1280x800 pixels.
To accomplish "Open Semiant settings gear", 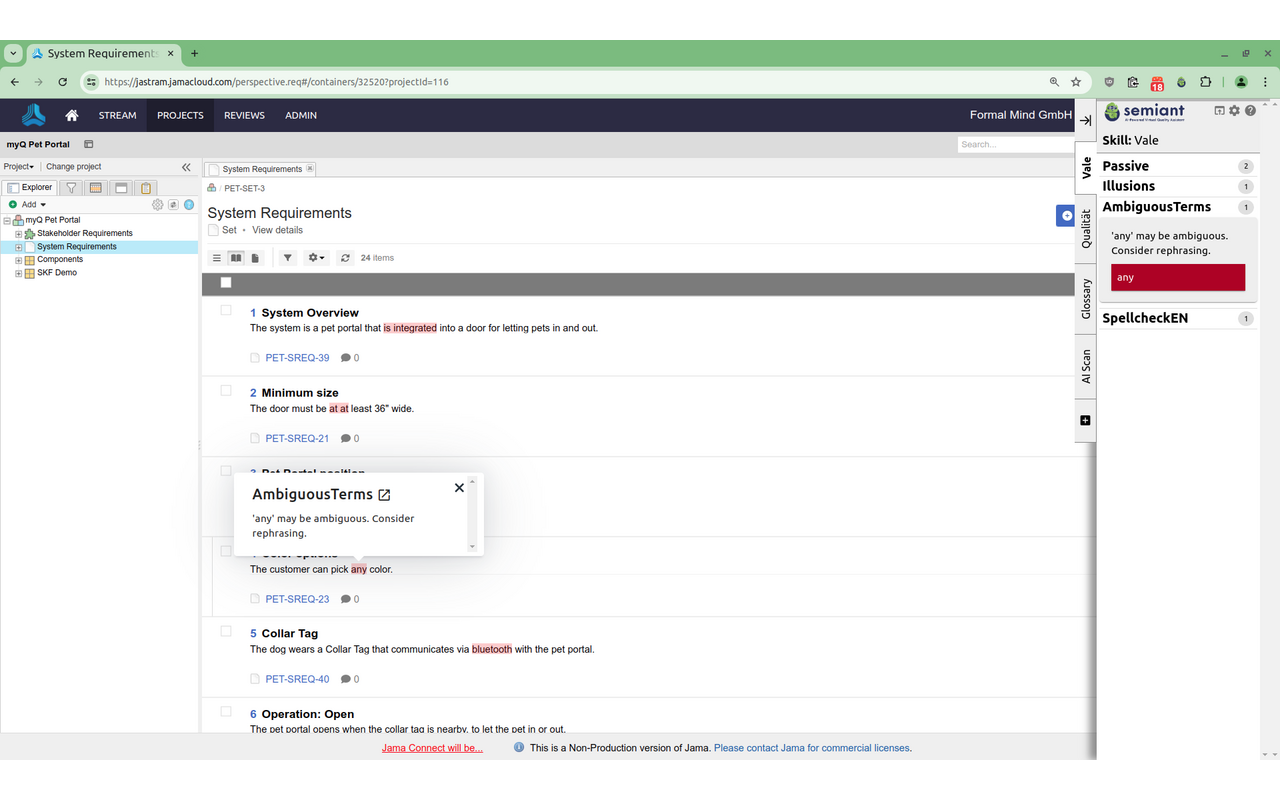I will coord(1235,111).
